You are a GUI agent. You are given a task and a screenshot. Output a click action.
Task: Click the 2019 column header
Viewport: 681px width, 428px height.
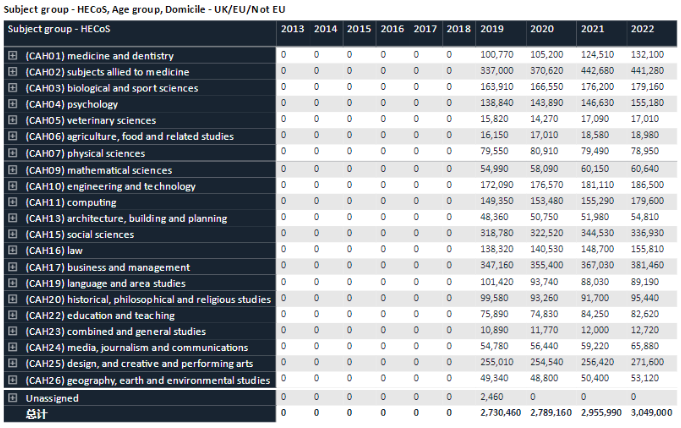click(492, 30)
